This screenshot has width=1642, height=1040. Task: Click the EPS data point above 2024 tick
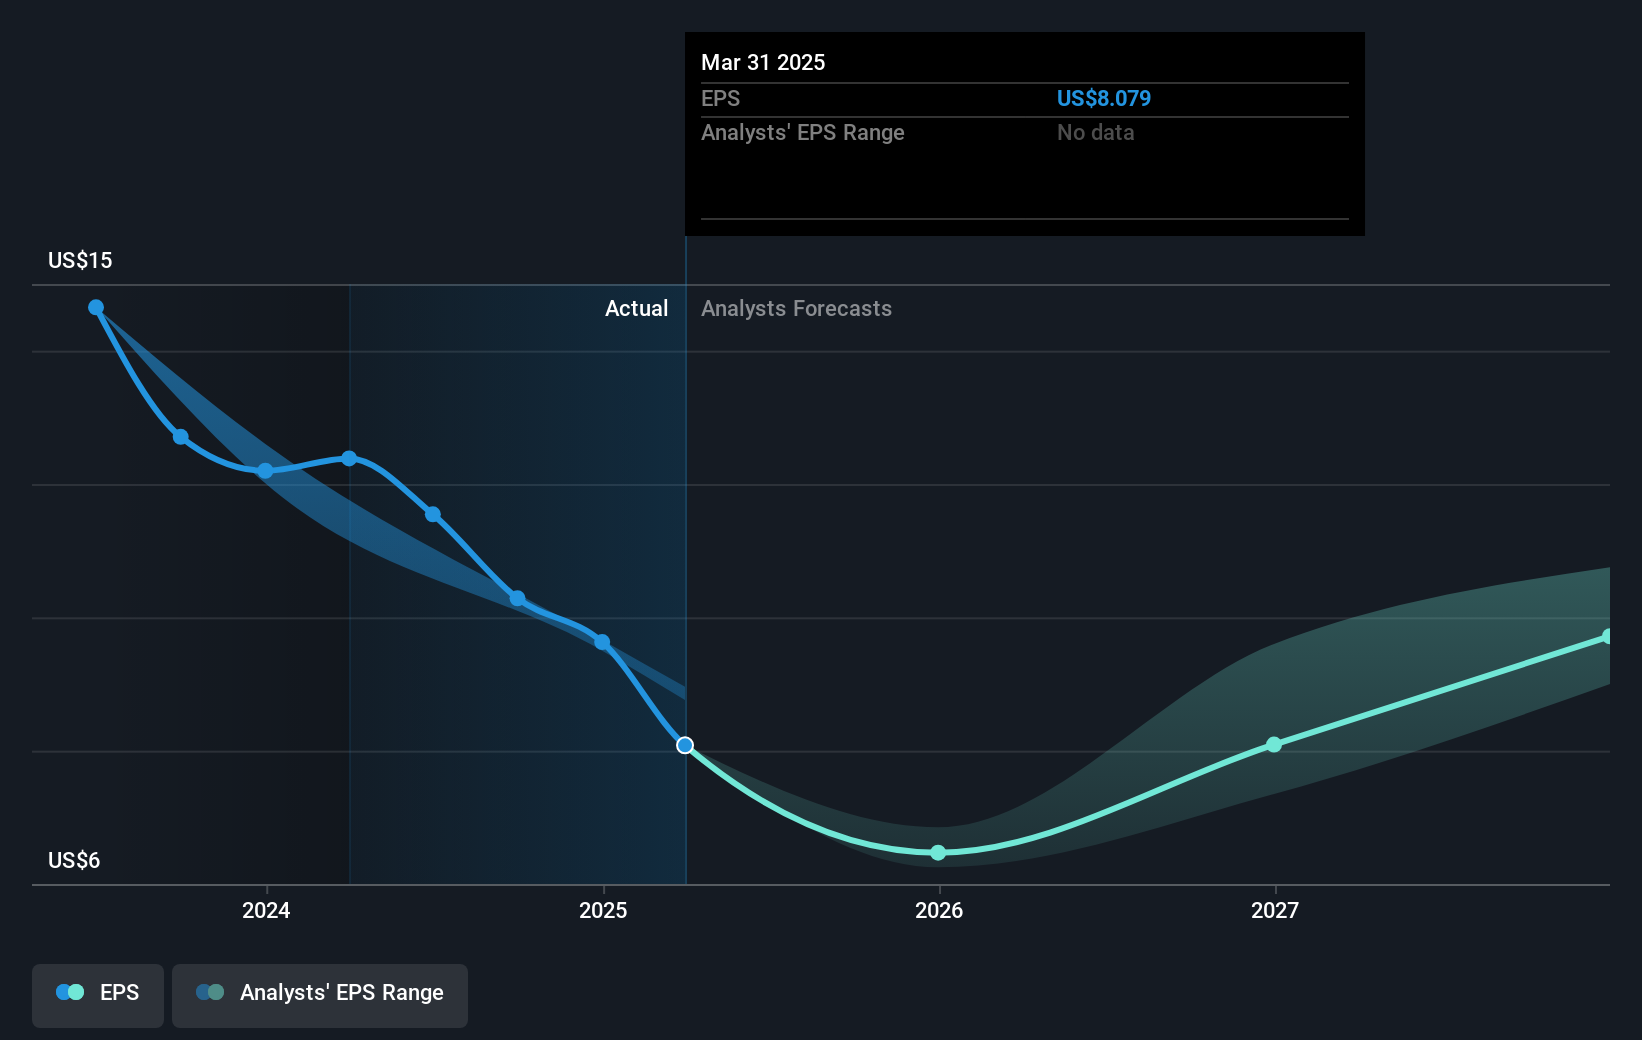coord(265,471)
